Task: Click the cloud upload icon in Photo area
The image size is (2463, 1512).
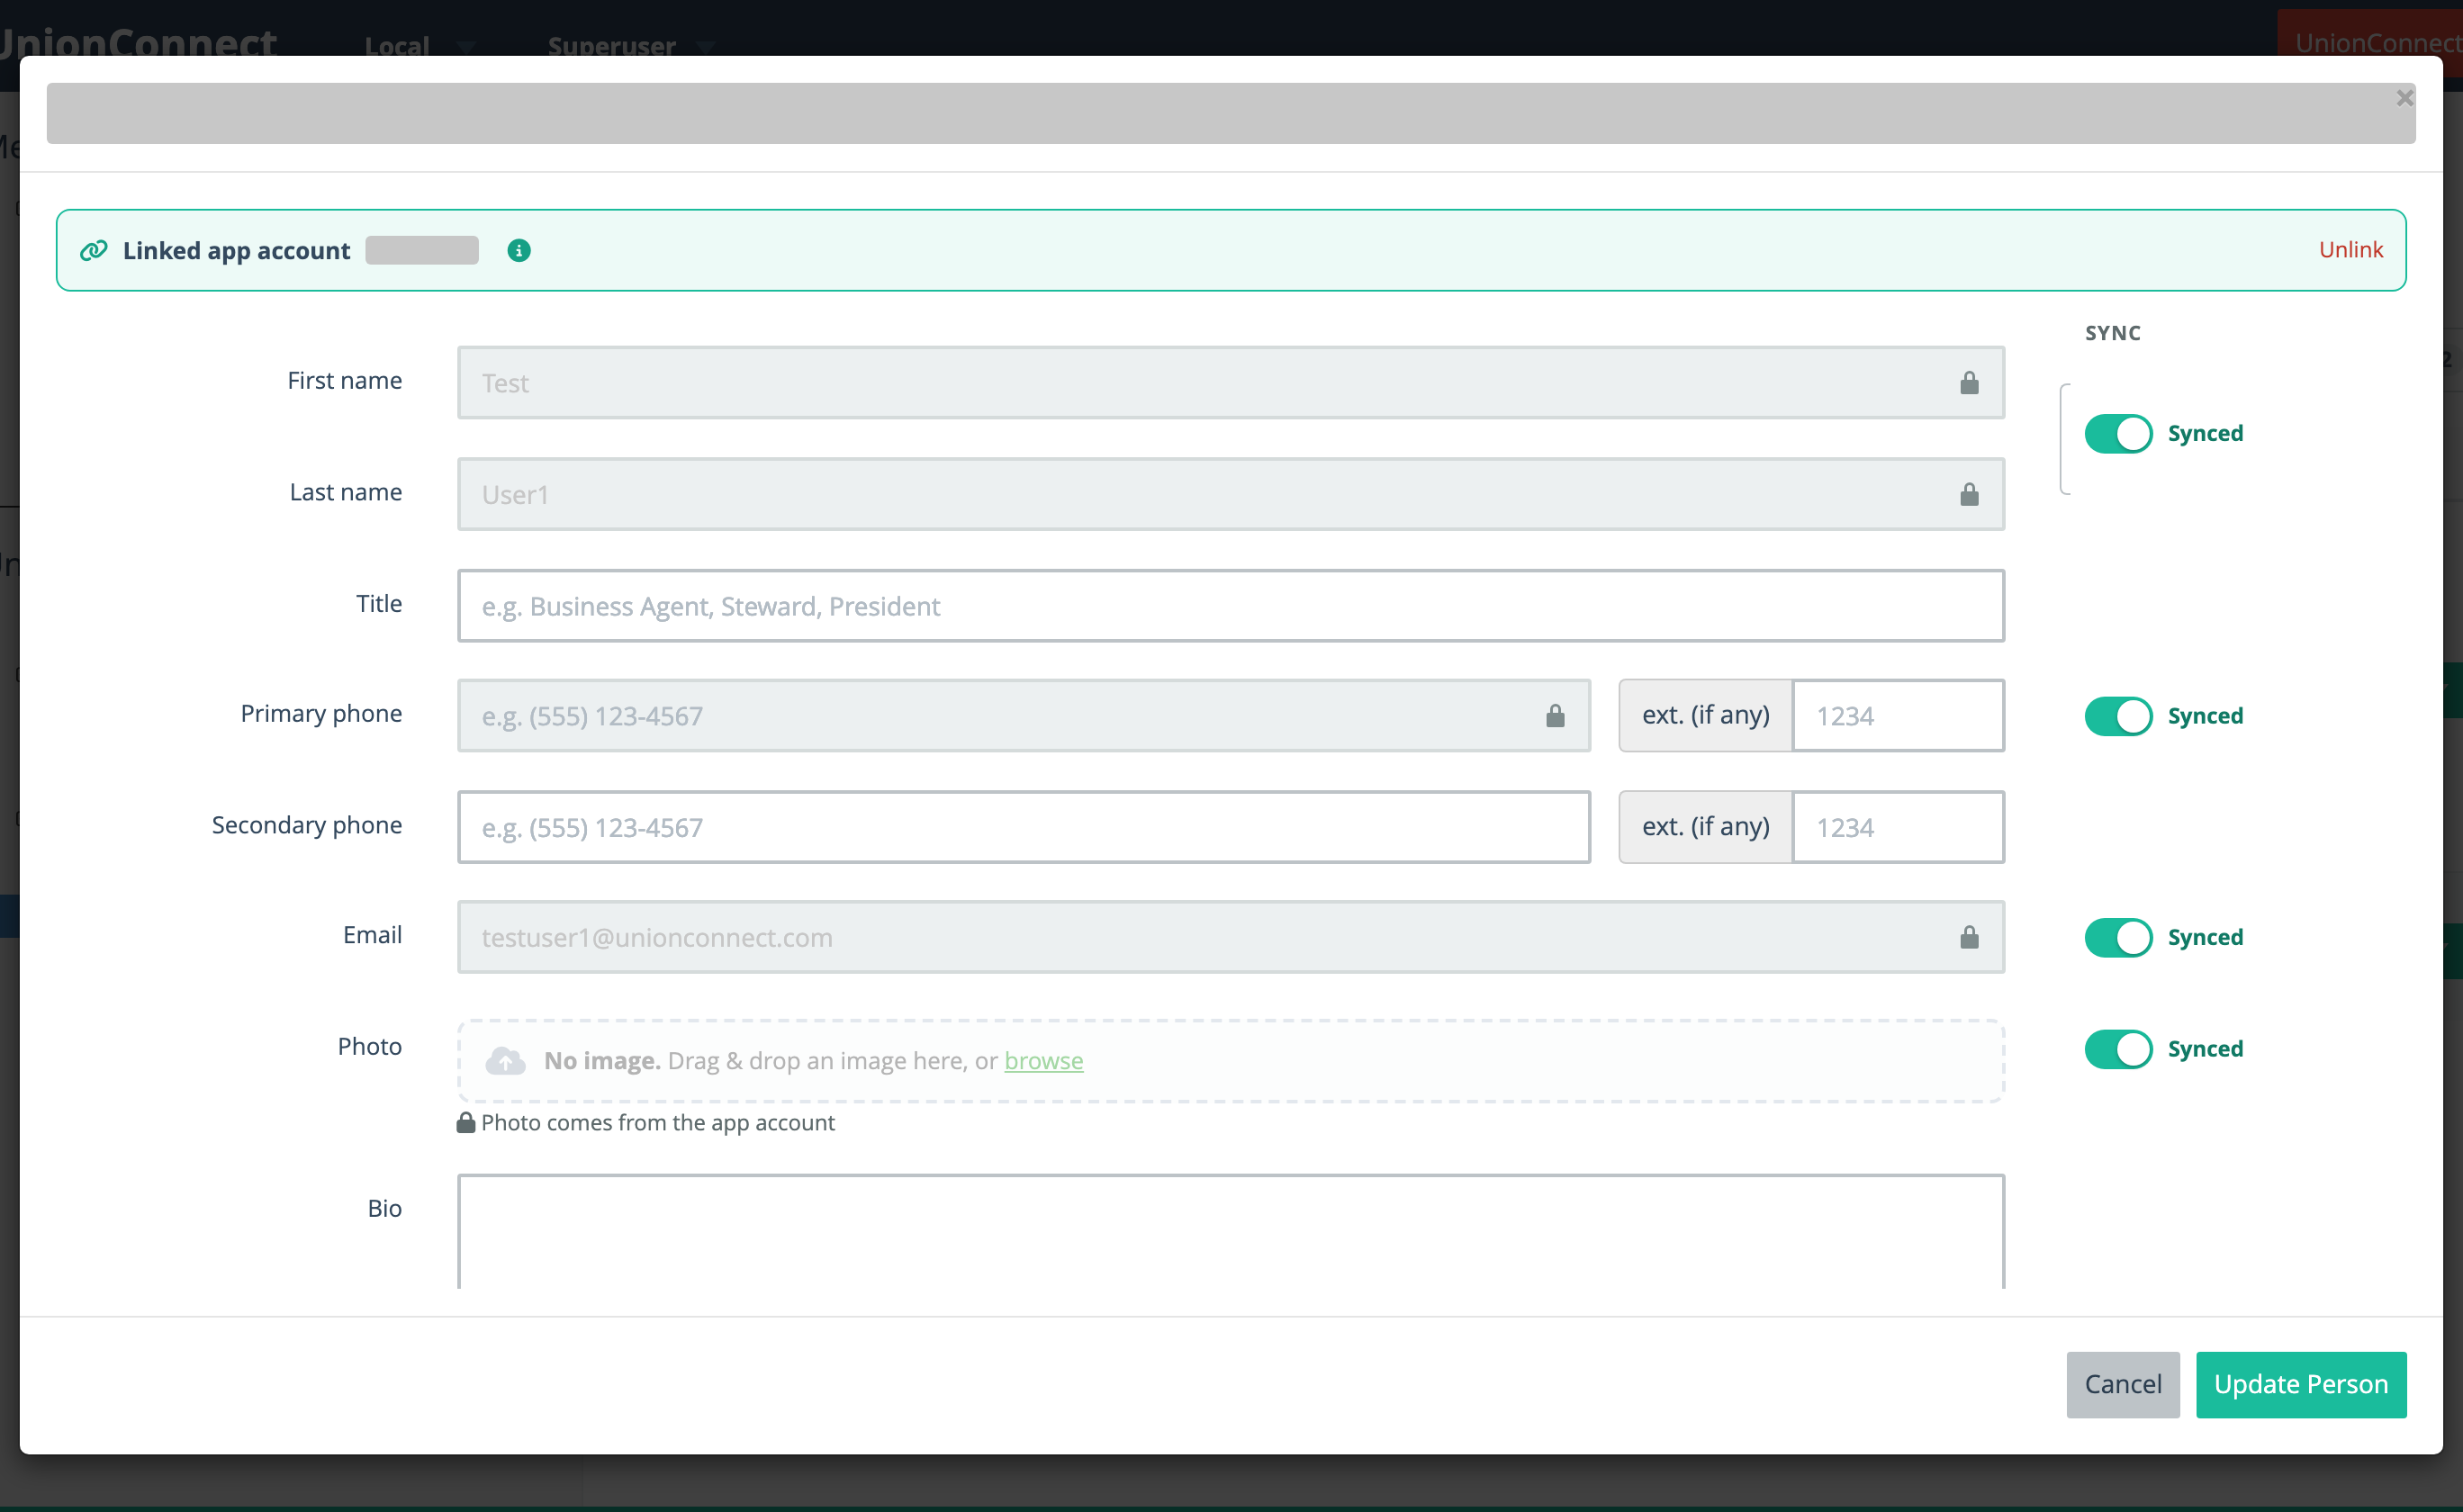Action: pos(506,1060)
